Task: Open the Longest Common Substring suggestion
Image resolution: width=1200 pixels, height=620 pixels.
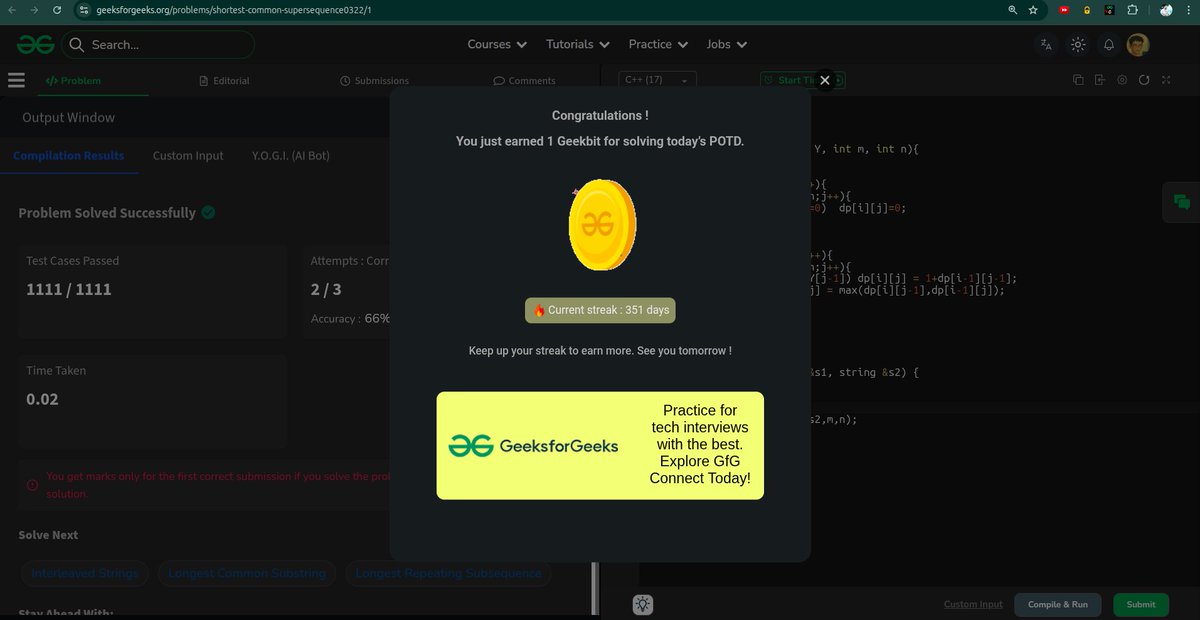Action: pyautogui.click(x=247, y=573)
